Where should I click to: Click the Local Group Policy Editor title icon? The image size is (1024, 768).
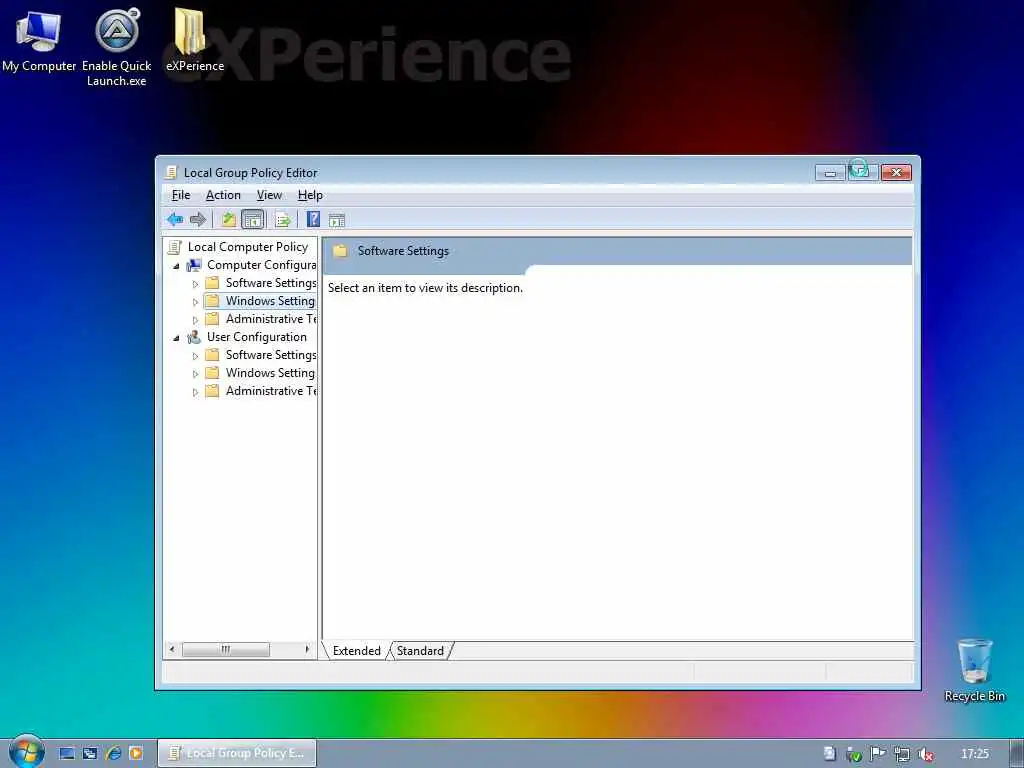point(171,172)
